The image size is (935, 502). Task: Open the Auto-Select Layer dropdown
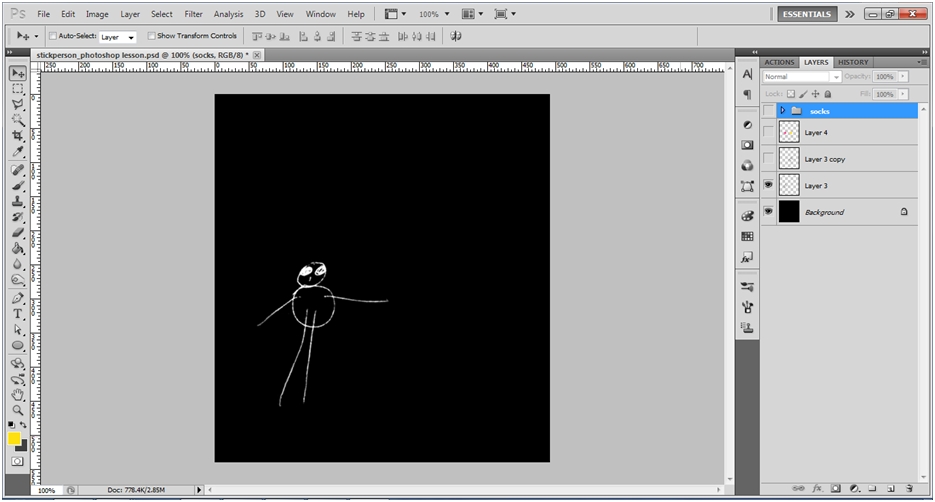[x=117, y=37]
